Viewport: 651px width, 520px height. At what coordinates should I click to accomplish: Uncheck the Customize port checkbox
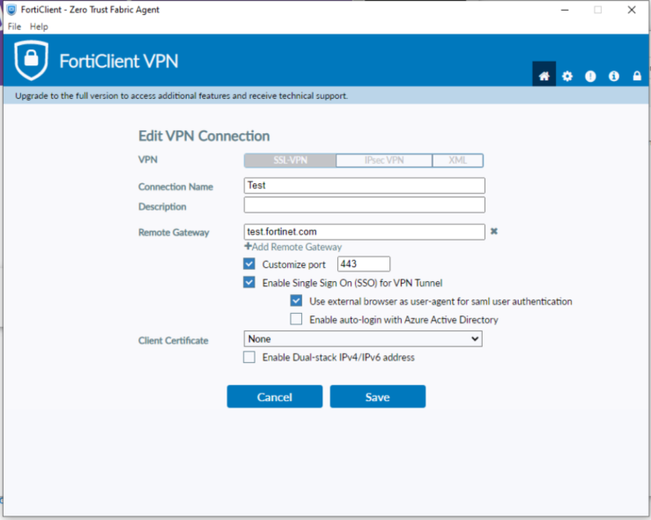pos(249,265)
